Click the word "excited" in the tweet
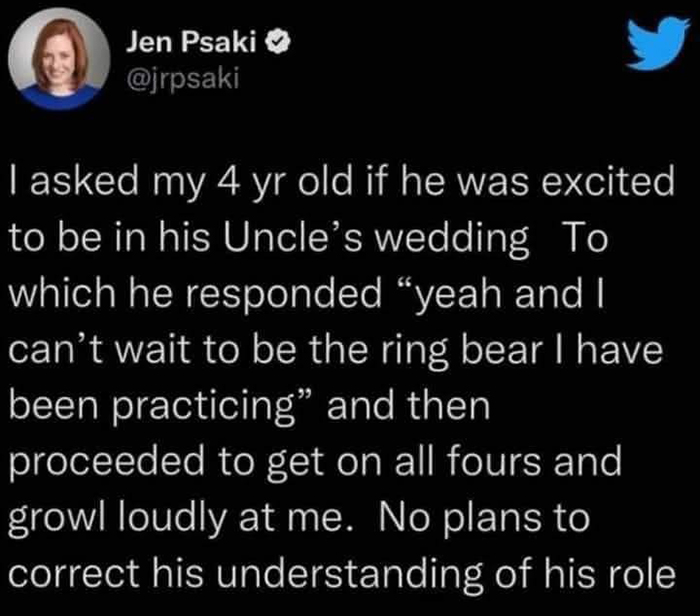Image resolution: width=700 pixels, height=616 pixels. 608,181
